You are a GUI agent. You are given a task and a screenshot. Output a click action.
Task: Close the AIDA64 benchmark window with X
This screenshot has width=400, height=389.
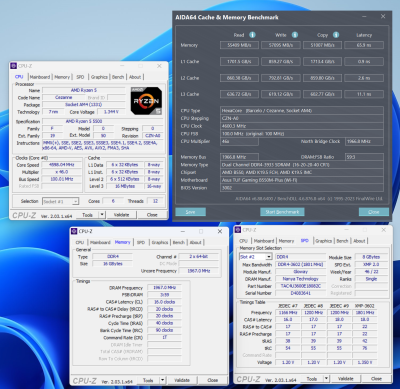click(383, 16)
